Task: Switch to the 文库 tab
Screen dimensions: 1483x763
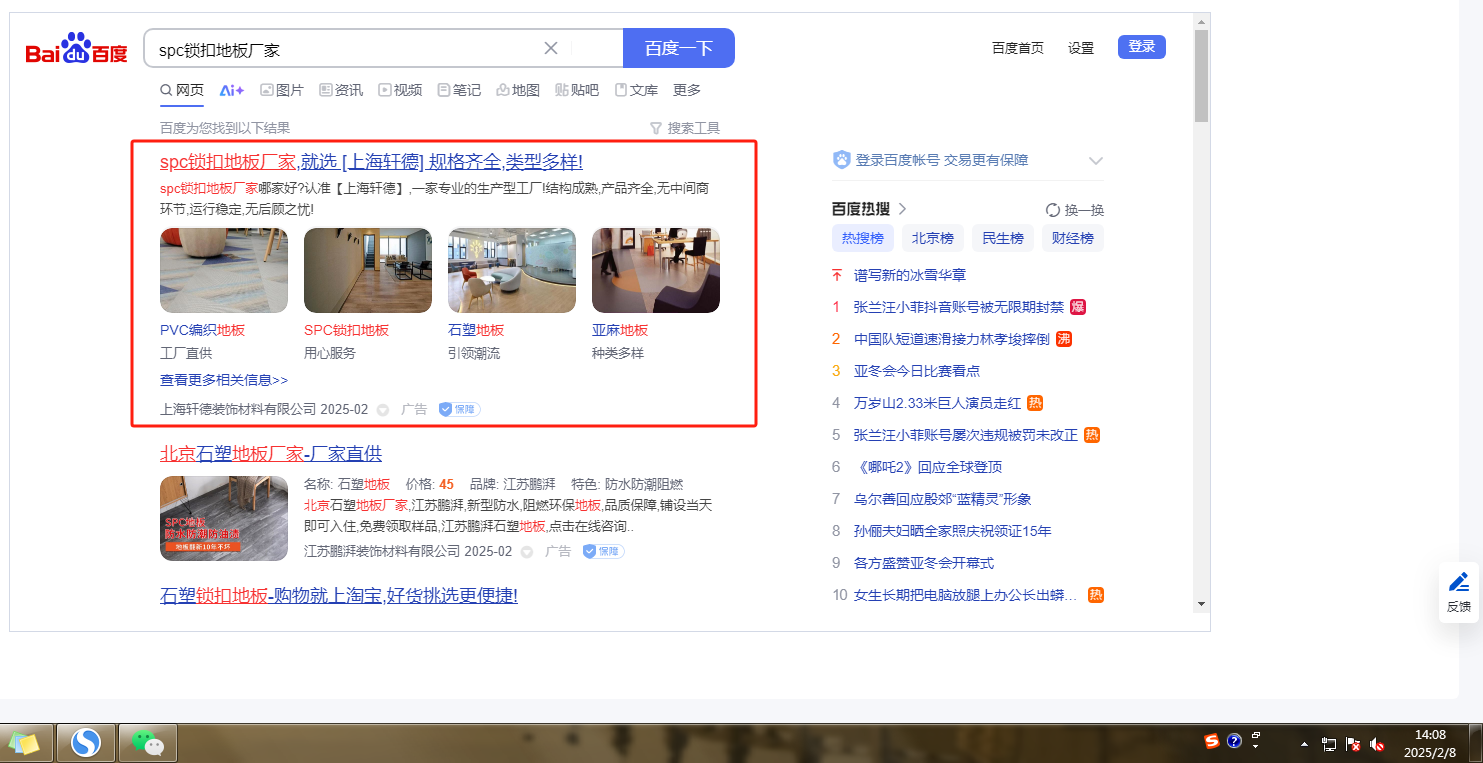Action: coord(636,90)
